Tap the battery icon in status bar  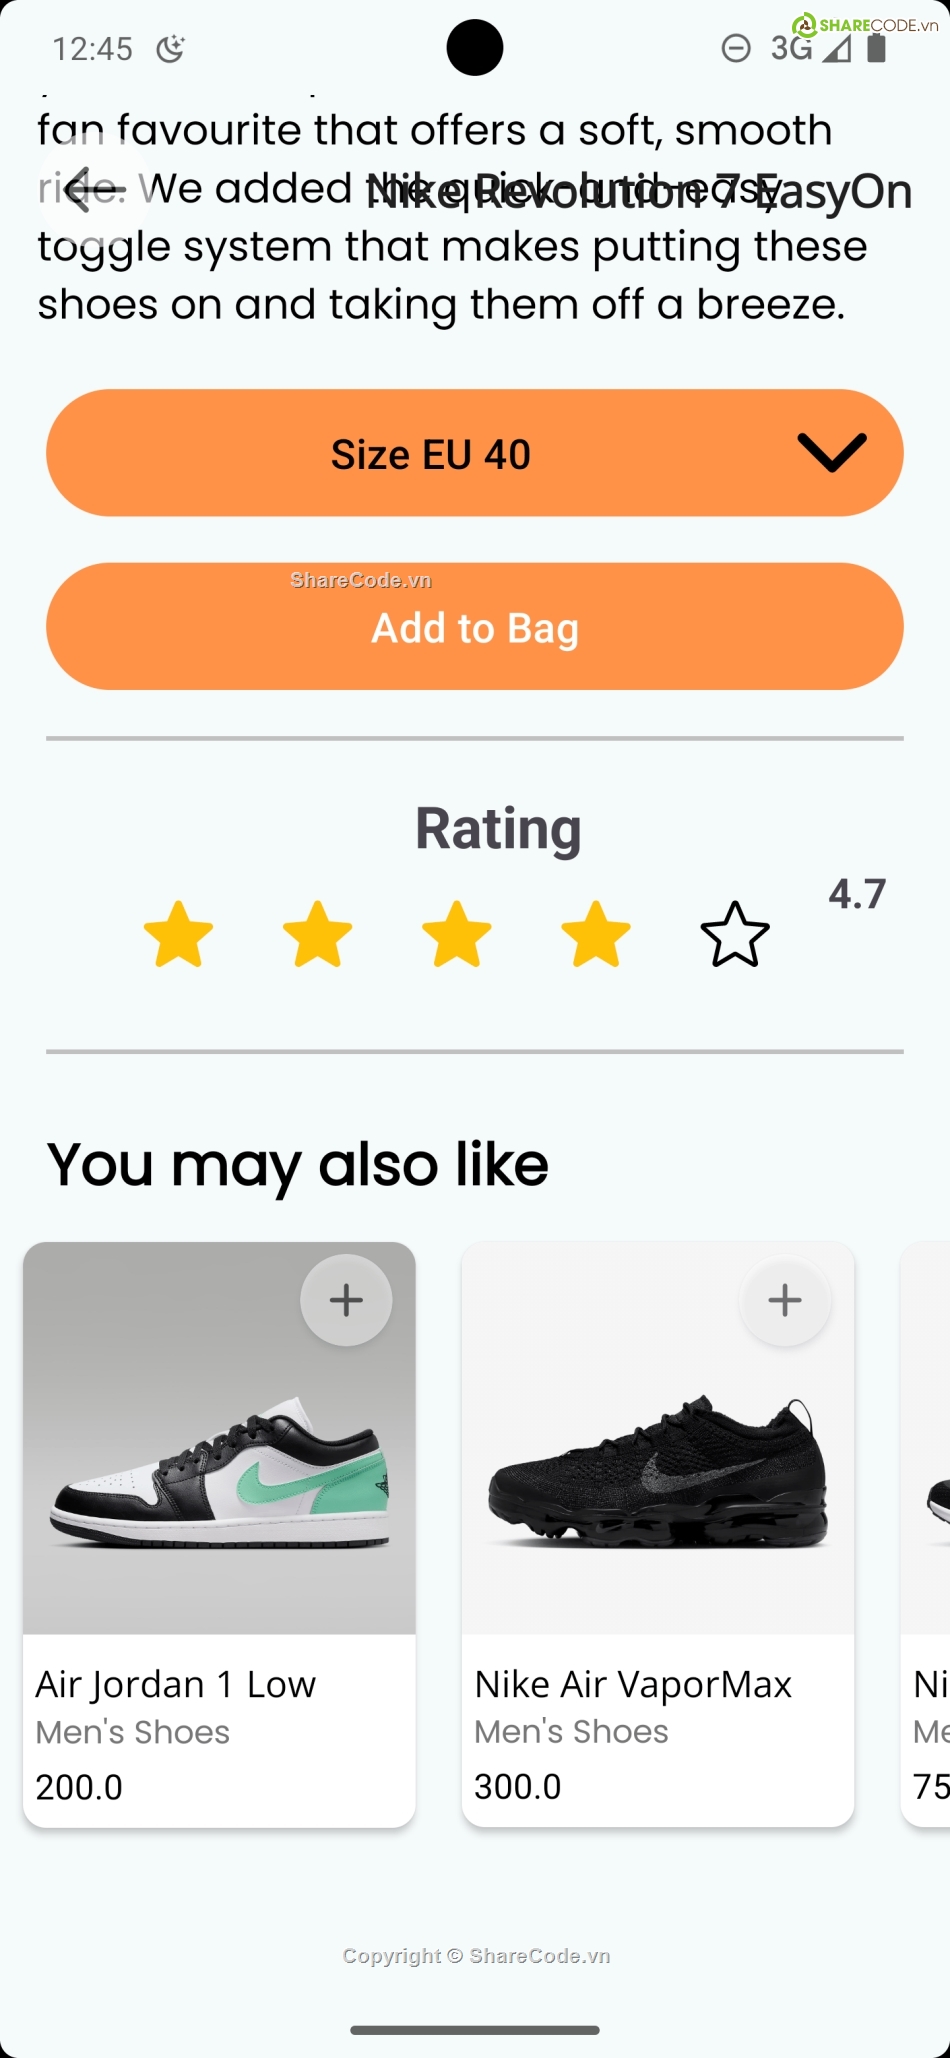pos(876,48)
